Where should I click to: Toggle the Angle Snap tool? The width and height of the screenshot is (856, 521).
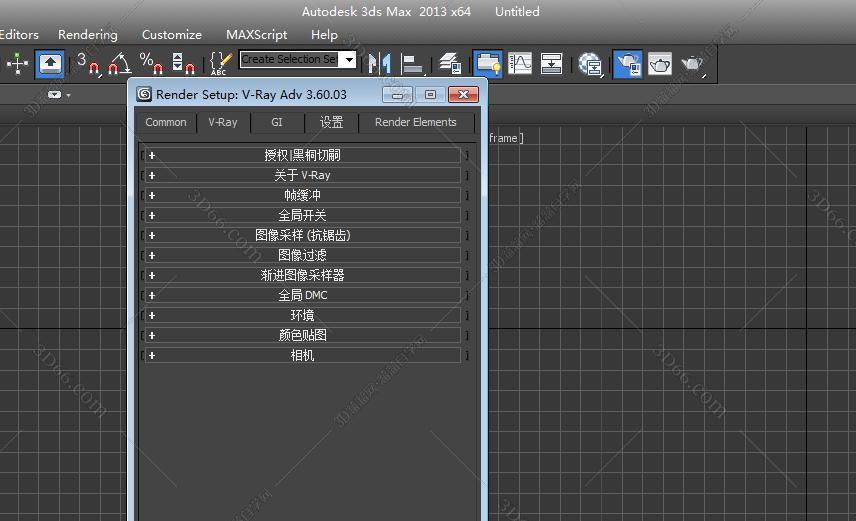pyautogui.click(x=119, y=63)
